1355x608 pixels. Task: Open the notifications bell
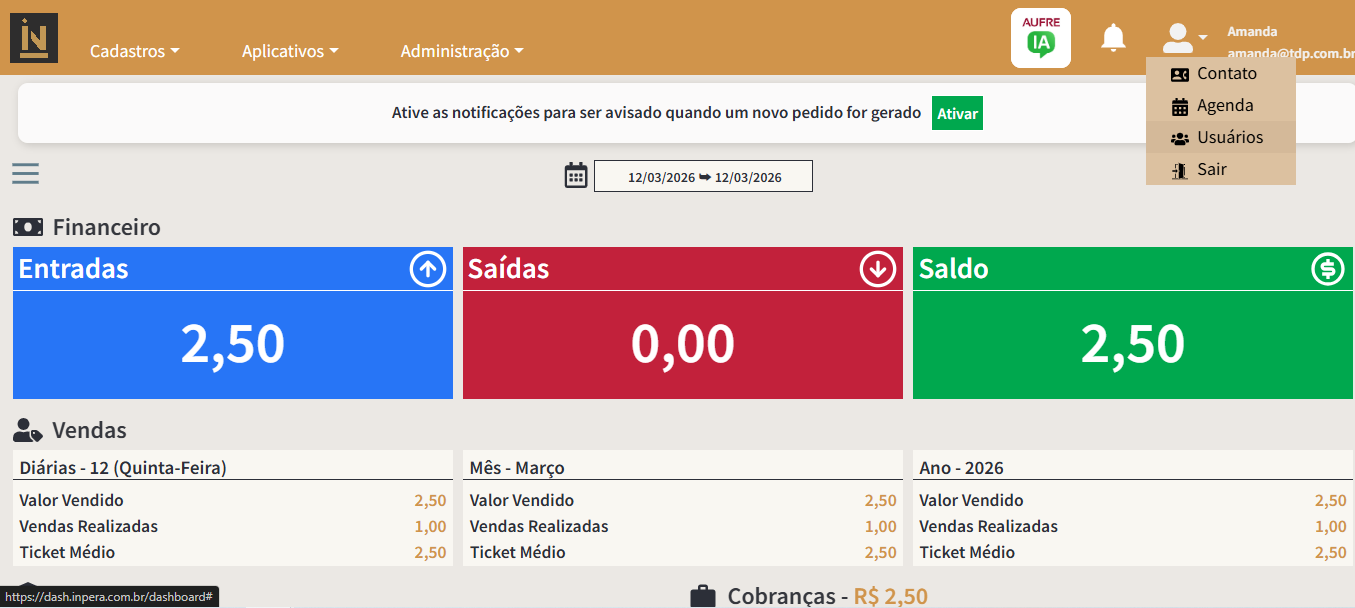click(1113, 38)
